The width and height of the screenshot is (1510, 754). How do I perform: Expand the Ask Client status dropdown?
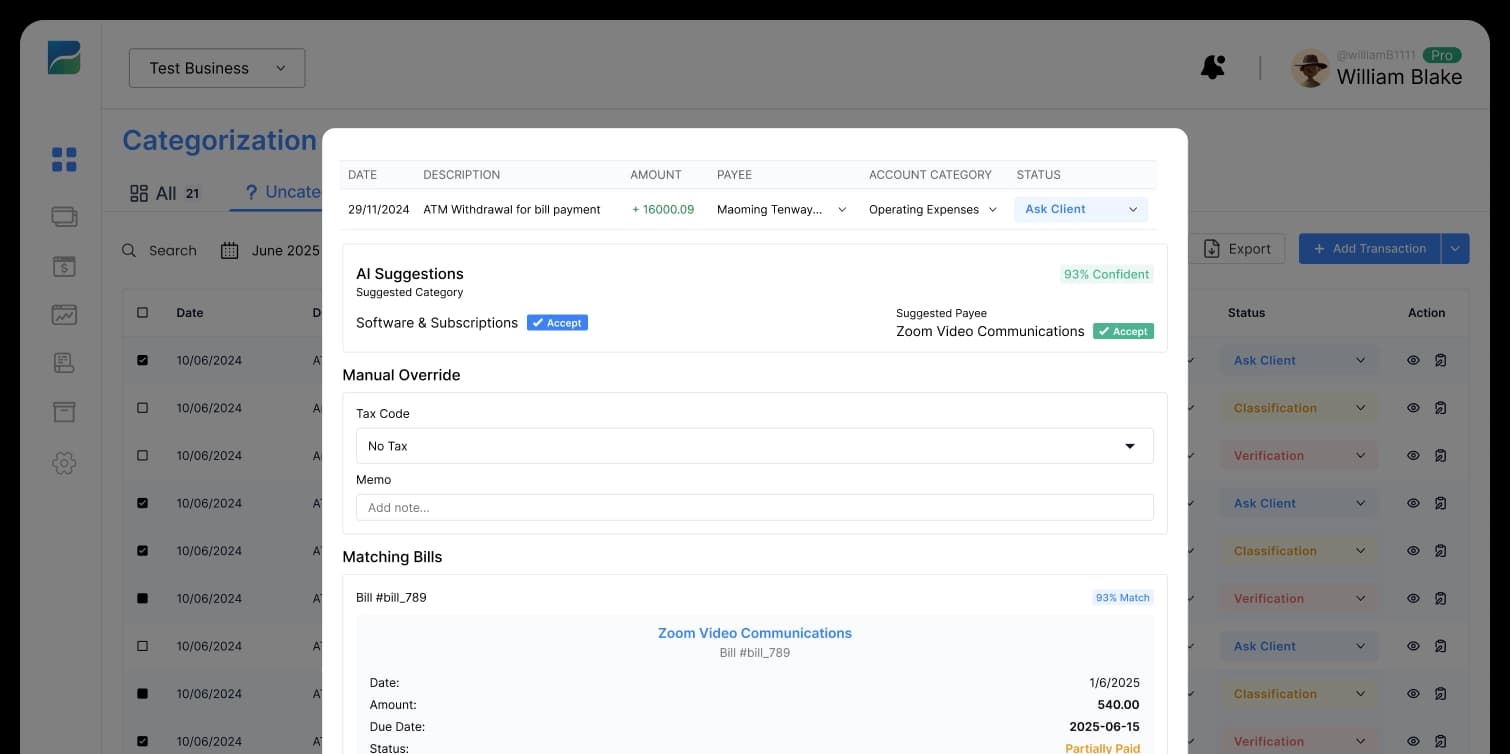[x=1080, y=209]
